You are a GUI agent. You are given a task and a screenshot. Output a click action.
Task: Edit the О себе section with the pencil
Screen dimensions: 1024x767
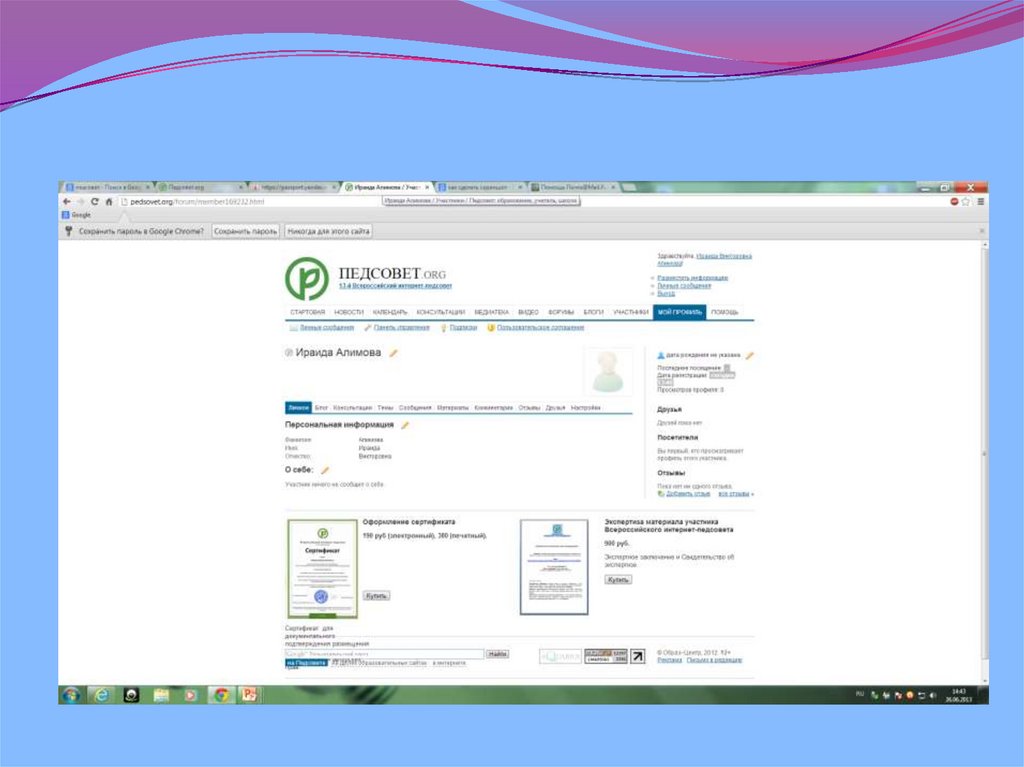tap(325, 470)
